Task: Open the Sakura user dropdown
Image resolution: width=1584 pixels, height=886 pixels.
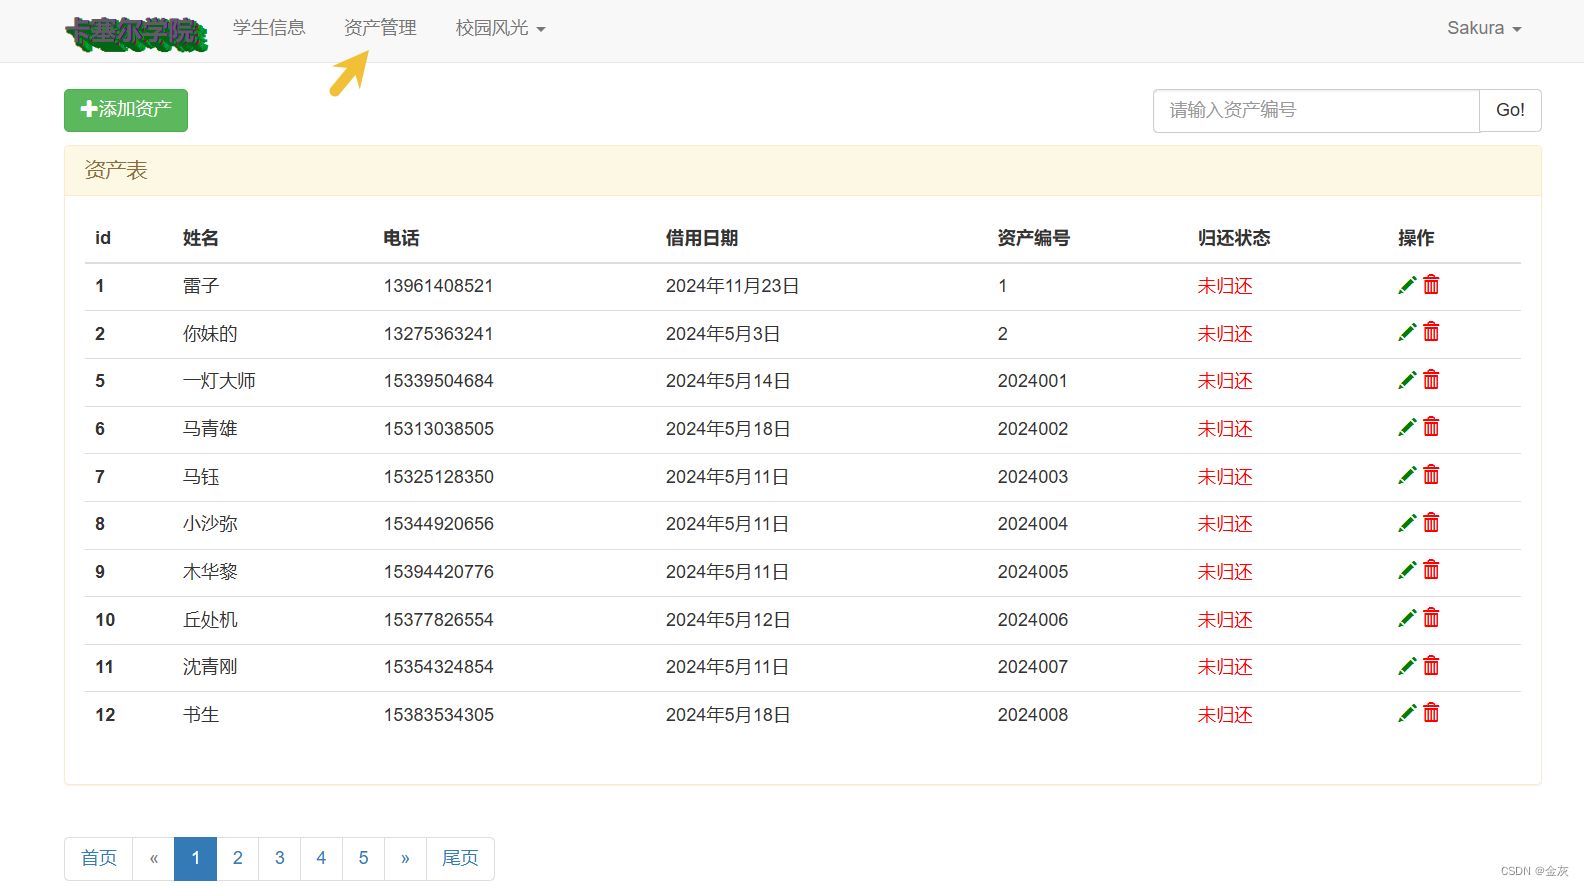Action: [1484, 28]
